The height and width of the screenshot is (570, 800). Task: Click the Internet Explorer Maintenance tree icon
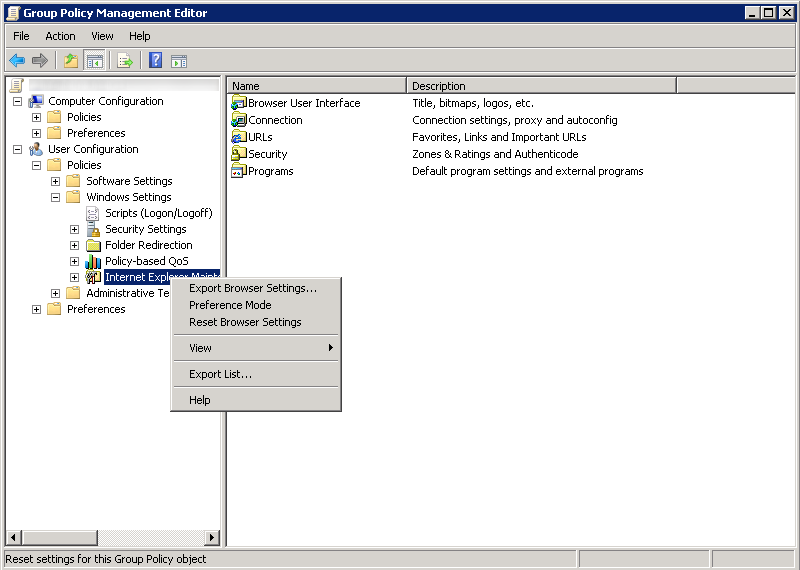[93, 277]
